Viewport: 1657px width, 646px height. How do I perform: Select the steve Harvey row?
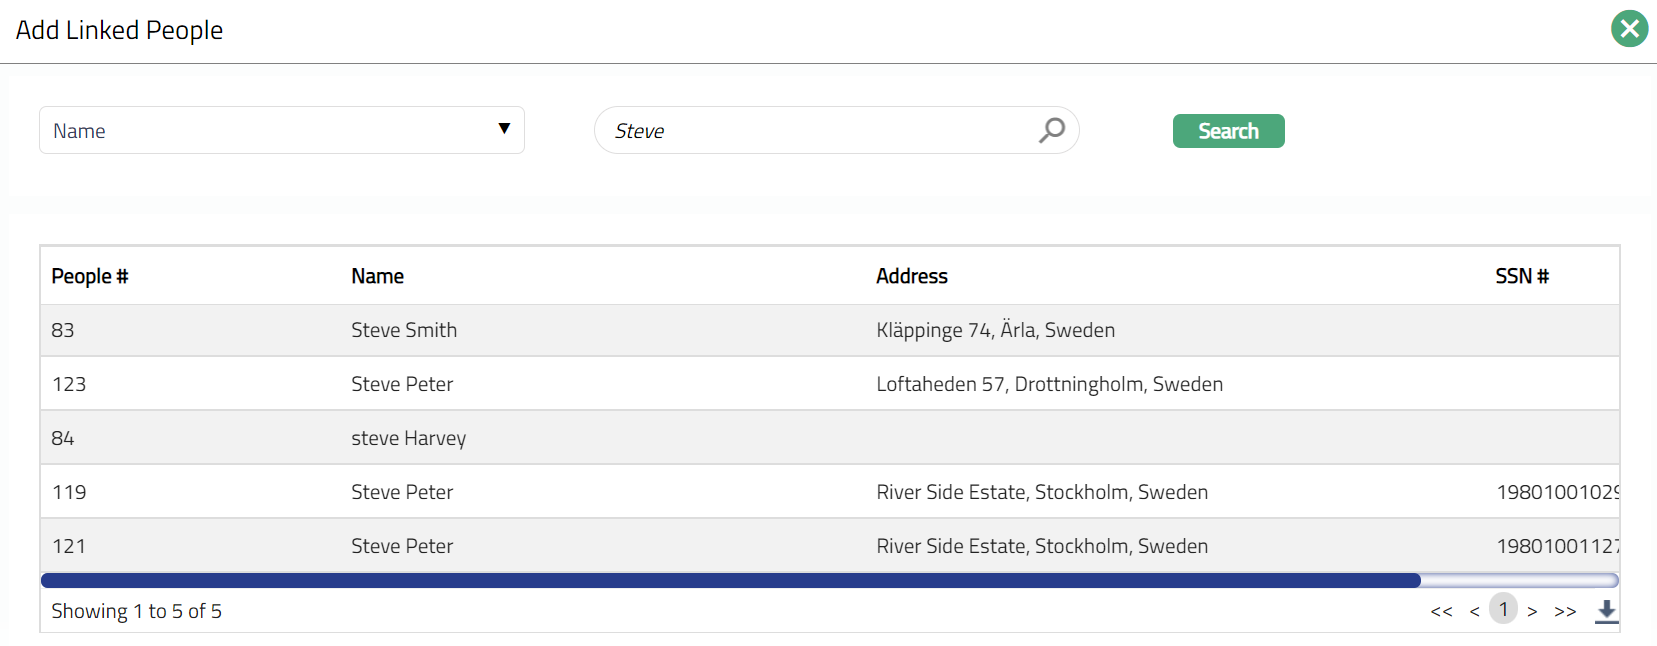click(x=408, y=438)
